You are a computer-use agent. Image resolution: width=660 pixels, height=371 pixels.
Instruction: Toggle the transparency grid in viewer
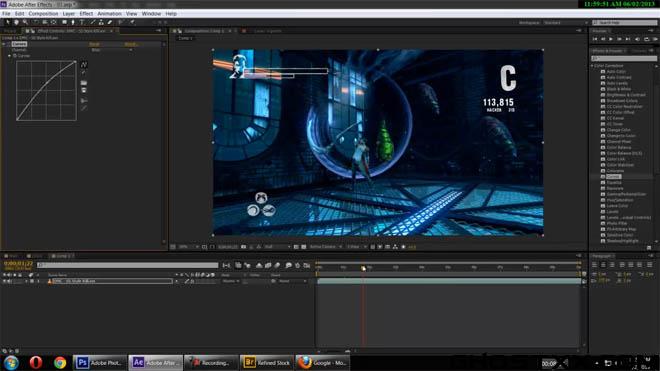point(303,247)
